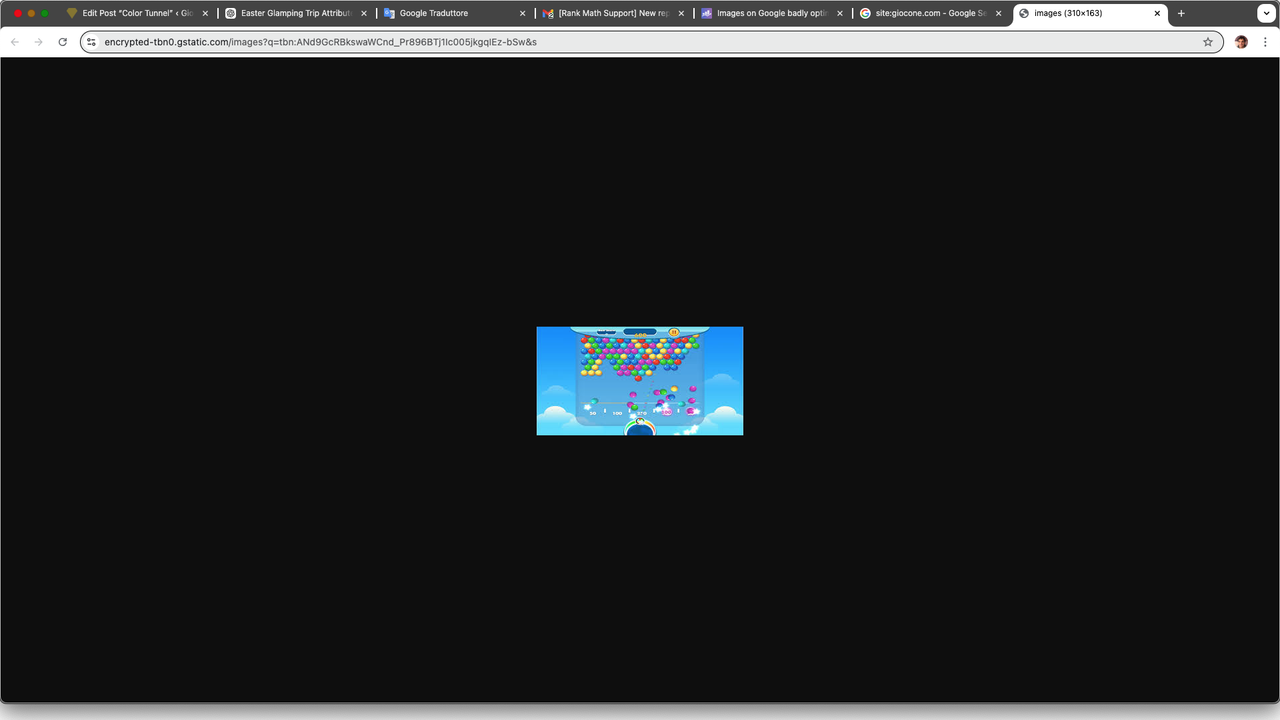Minimize the Chrome window with yellow button
This screenshot has height=720, width=1280.
coord(31,13)
